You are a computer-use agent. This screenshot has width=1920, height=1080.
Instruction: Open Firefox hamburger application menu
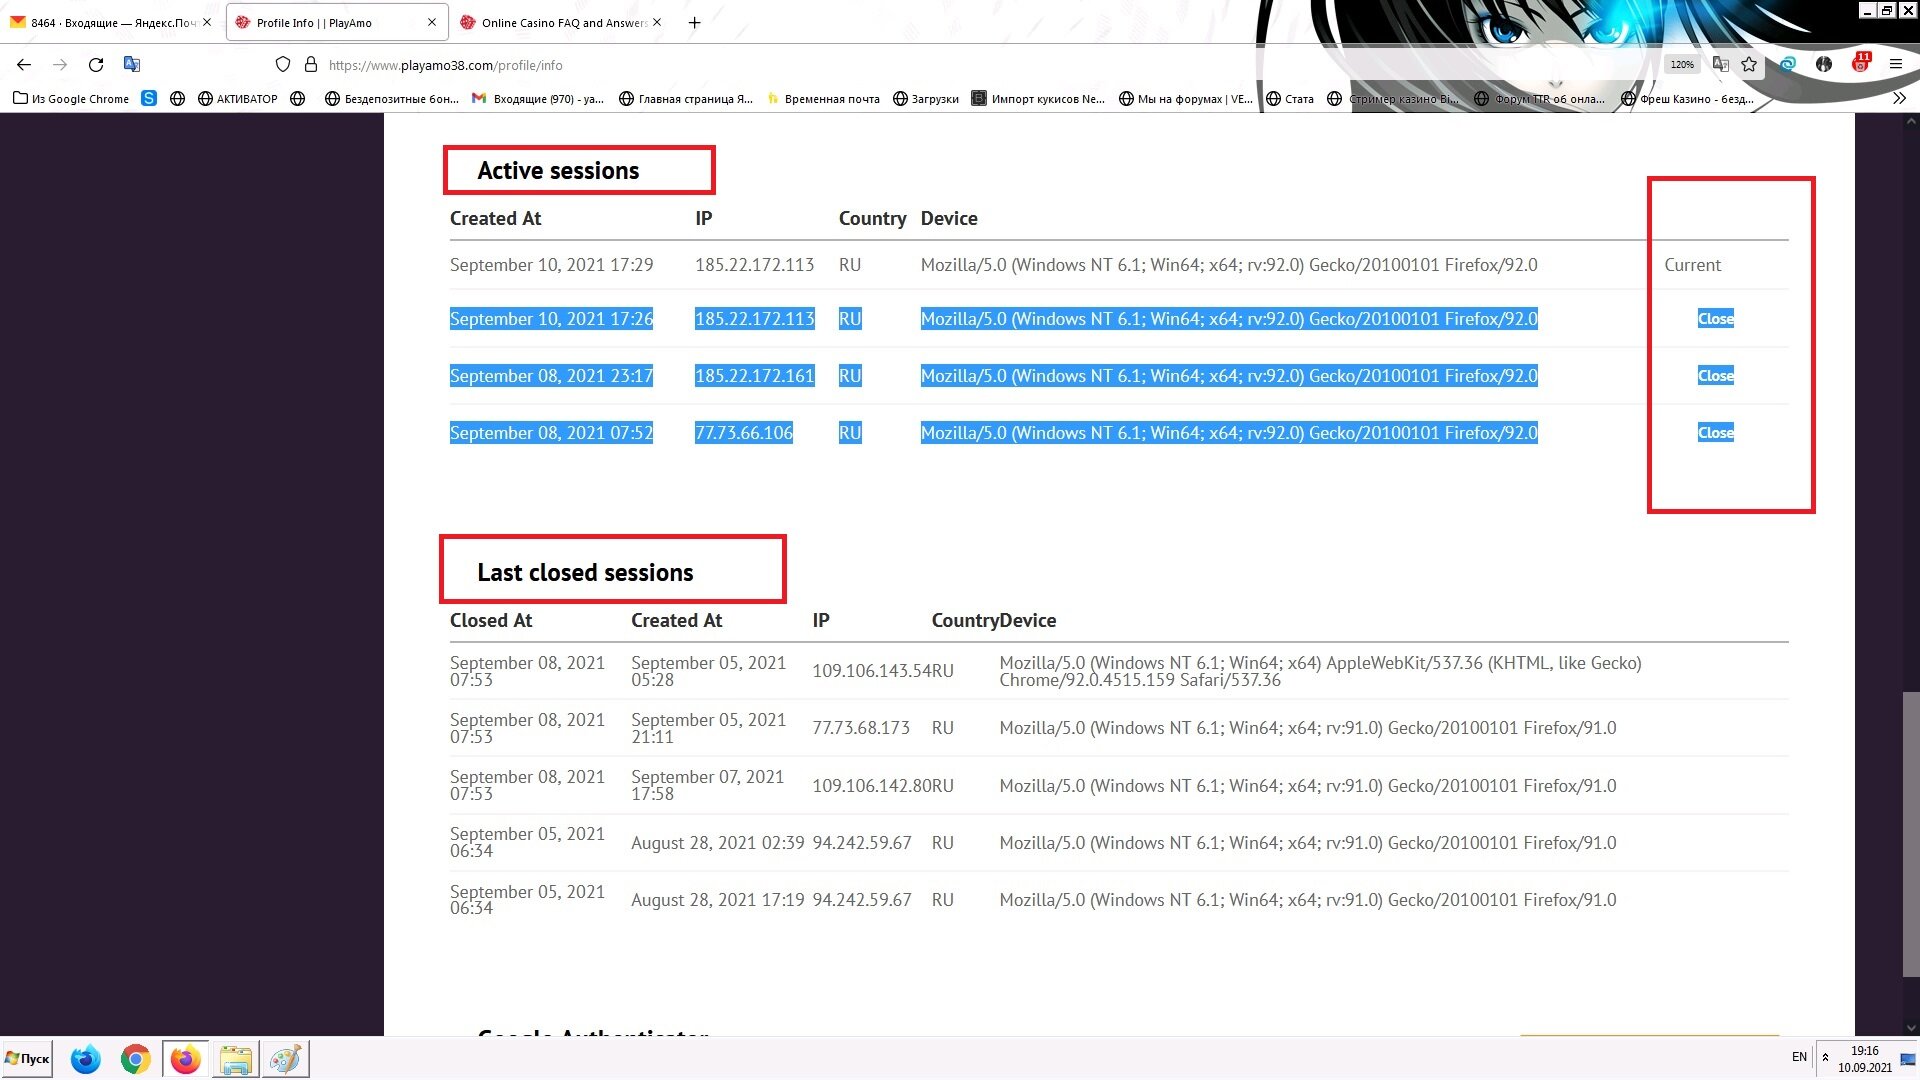[x=1895, y=65]
